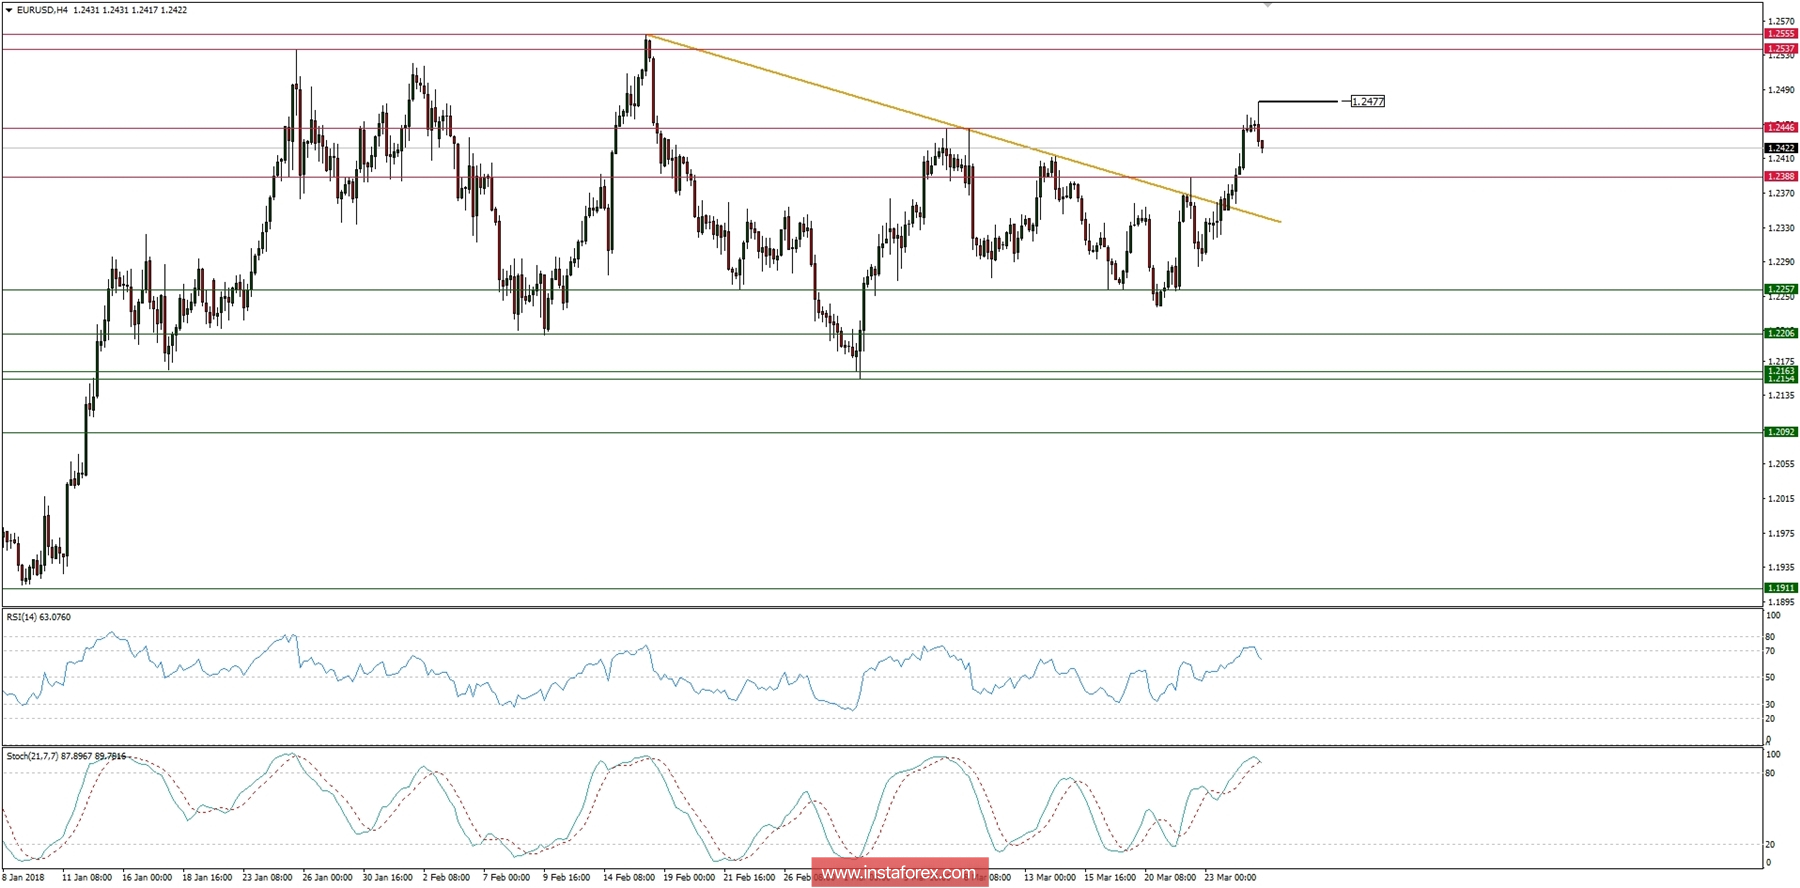Click the 9 Feb 16:00 time label
1800x888 pixels.
(x=566, y=878)
